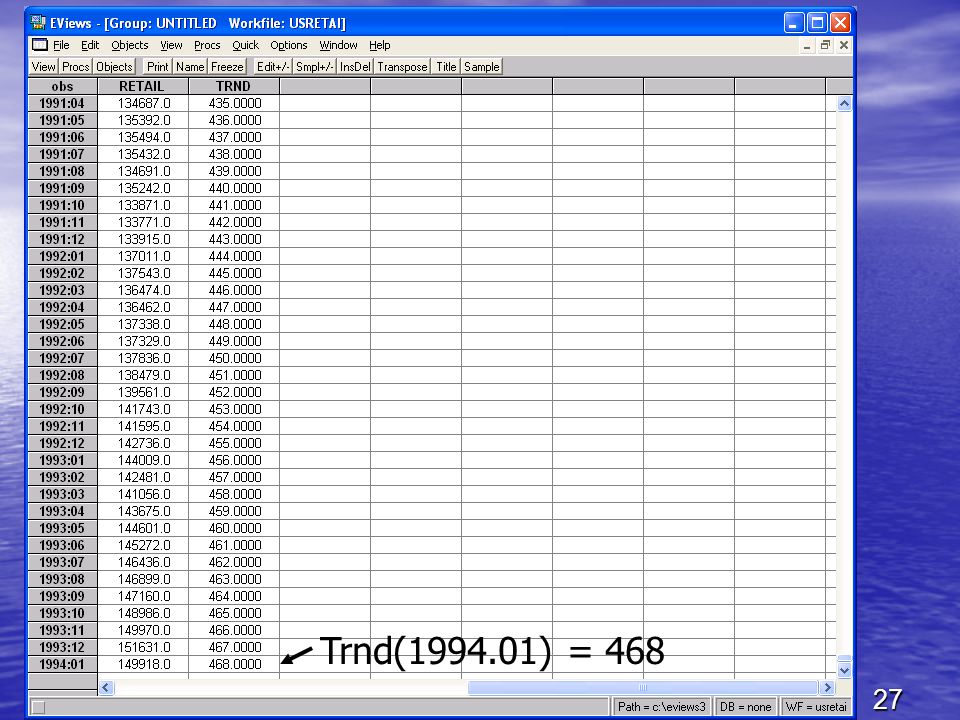
Task: Click RETAIL cell 141743.0
Action: pos(143,410)
